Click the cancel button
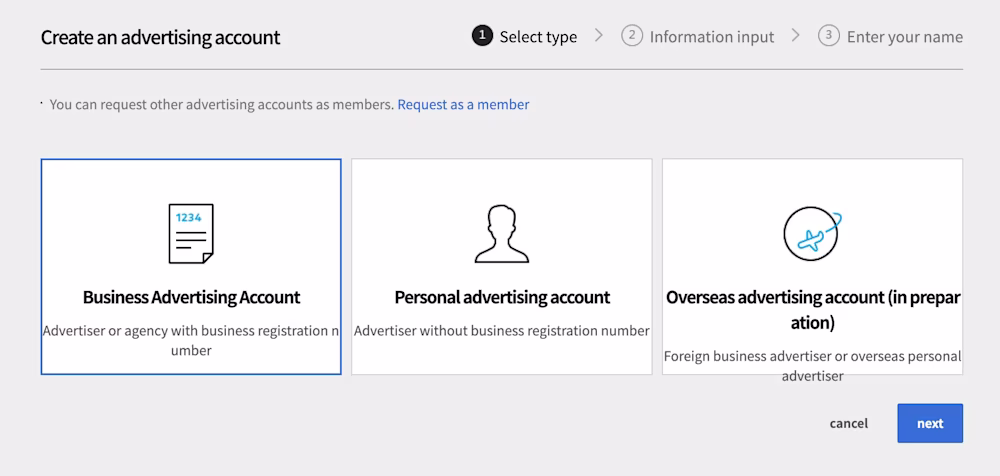This screenshot has width=1000, height=476. pyautogui.click(x=848, y=423)
